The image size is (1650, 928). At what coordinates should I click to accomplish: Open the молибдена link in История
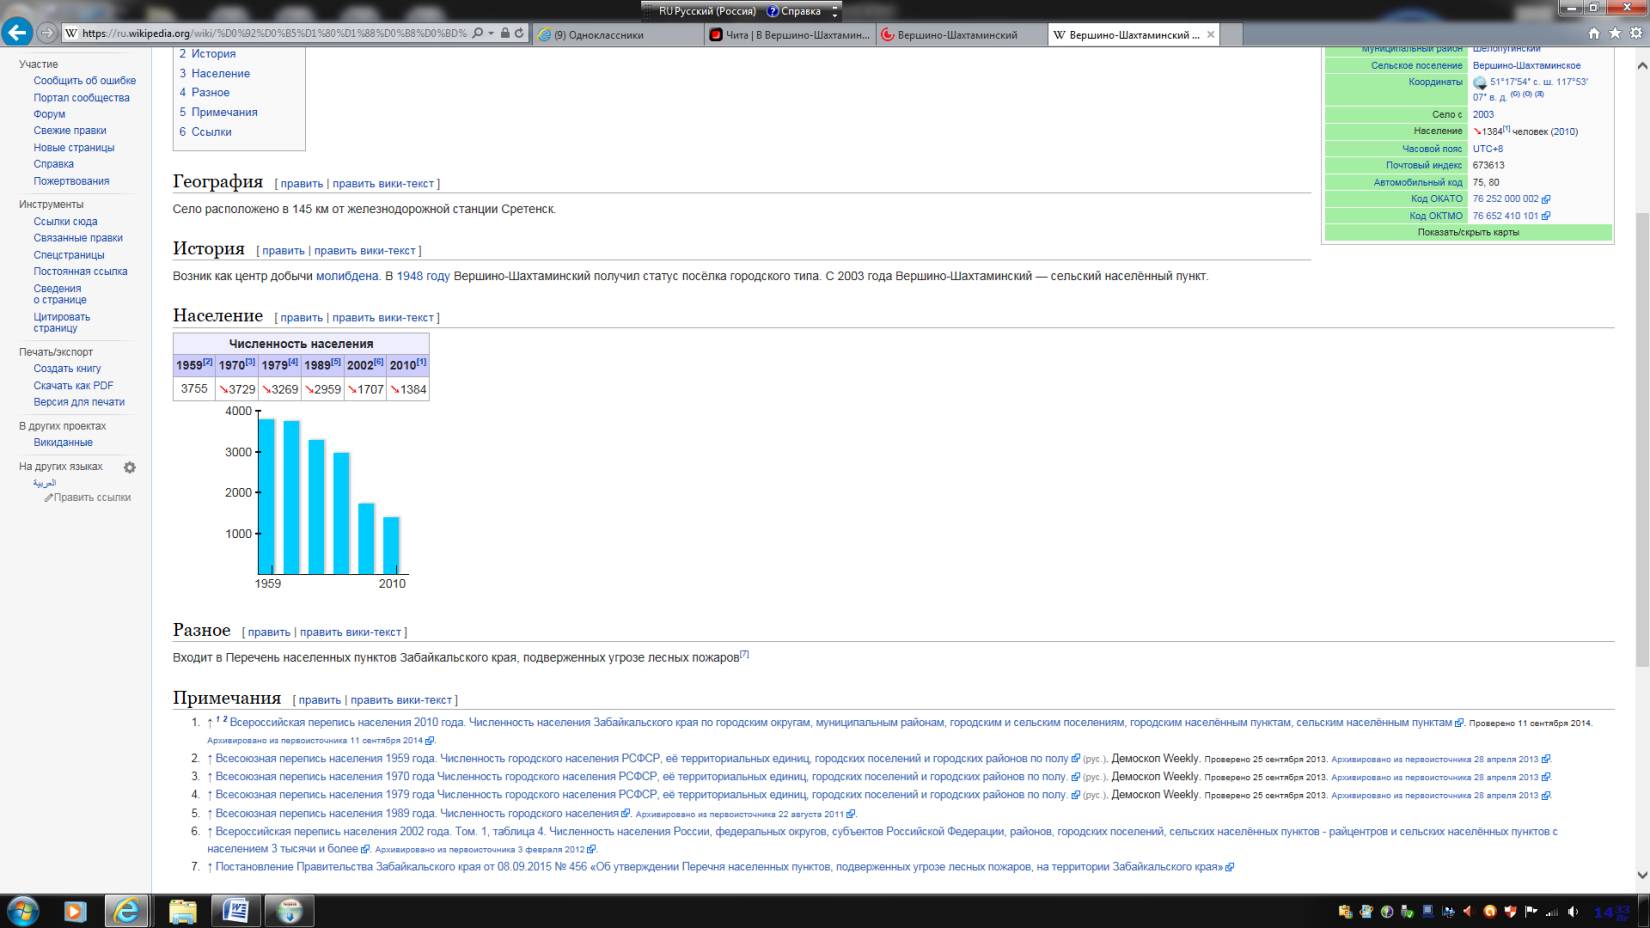coord(347,276)
